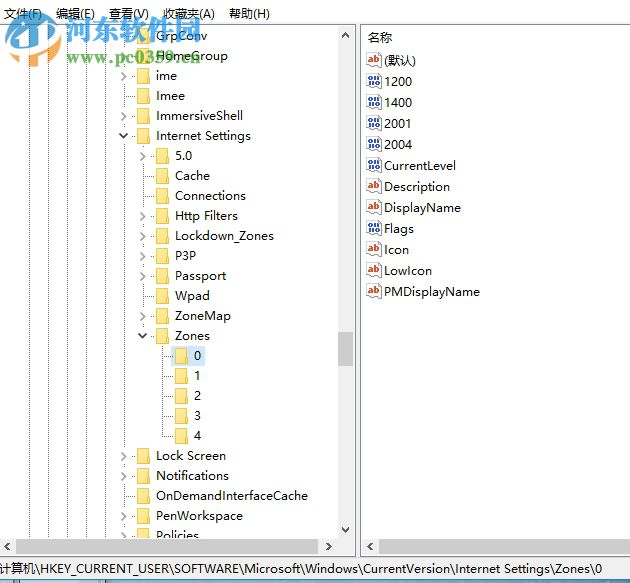630x583 pixels.
Task: Click the registry path in status bar
Action: coord(301,569)
